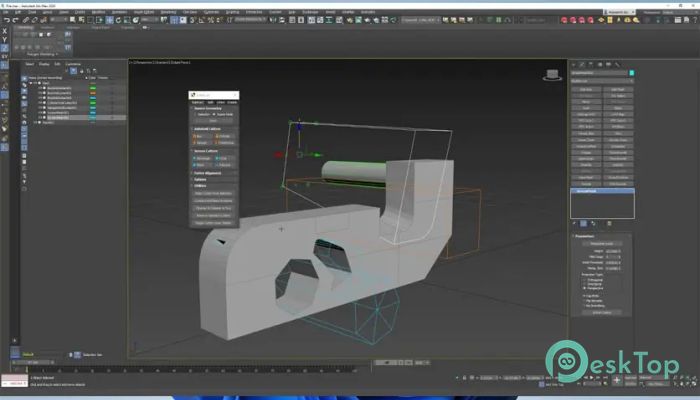Toggle show end result in modifier stack

pyautogui.click(x=584, y=223)
